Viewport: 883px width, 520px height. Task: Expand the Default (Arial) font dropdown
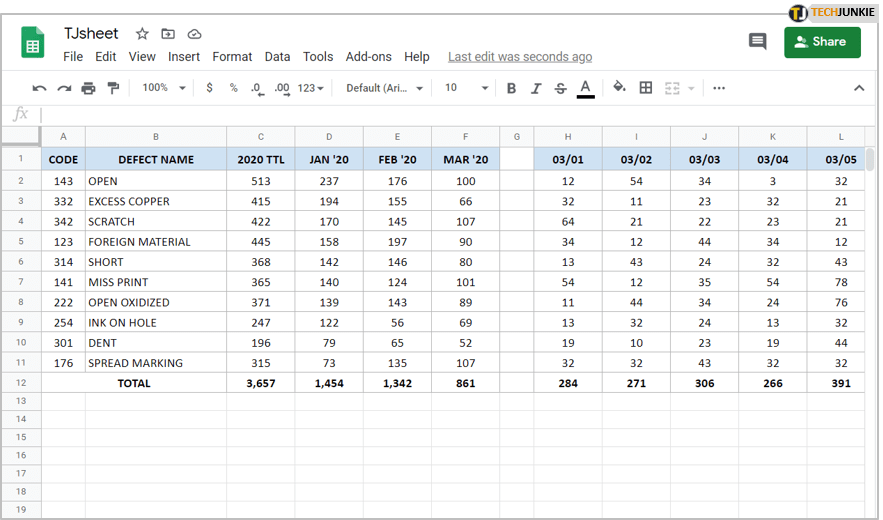pyautogui.click(x=385, y=88)
